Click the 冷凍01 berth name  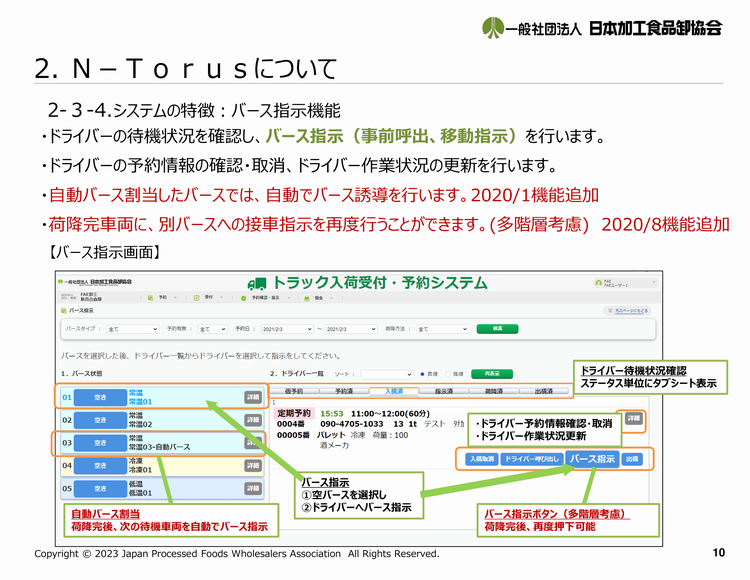coord(140,470)
